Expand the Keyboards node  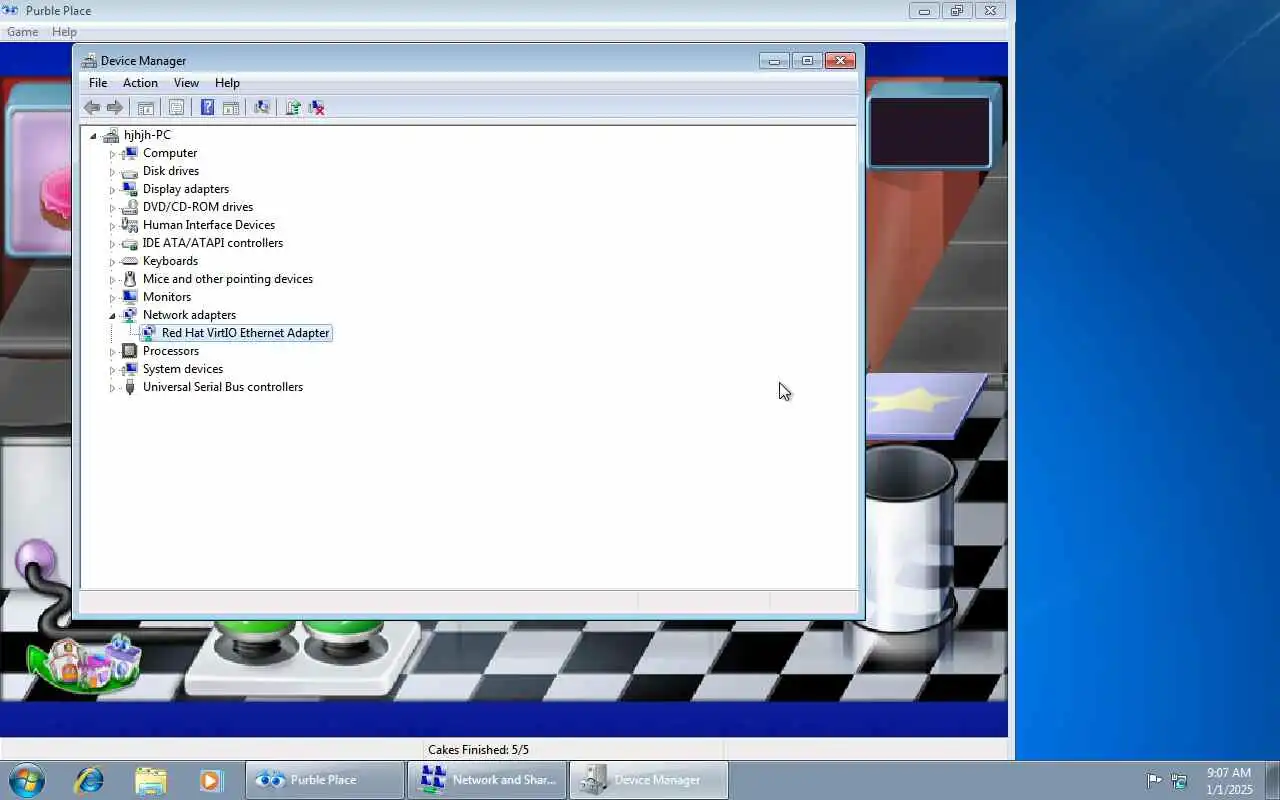(112, 262)
